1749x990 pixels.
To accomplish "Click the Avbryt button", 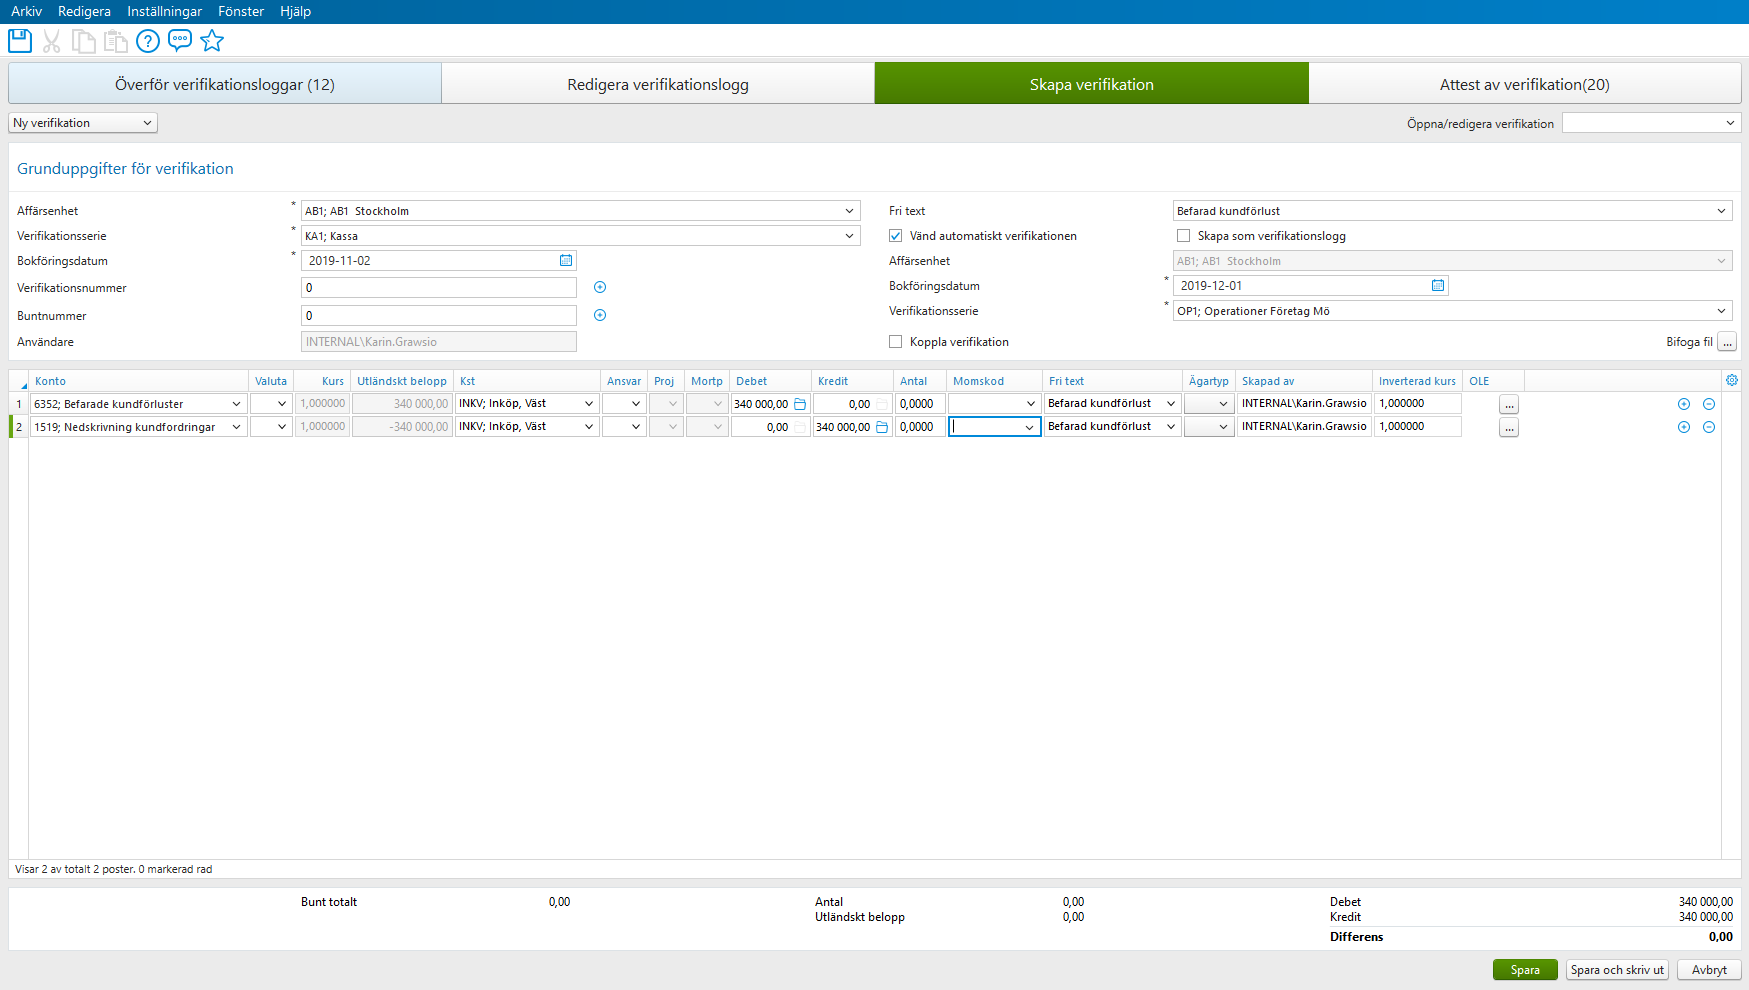I will pyautogui.click(x=1708, y=969).
